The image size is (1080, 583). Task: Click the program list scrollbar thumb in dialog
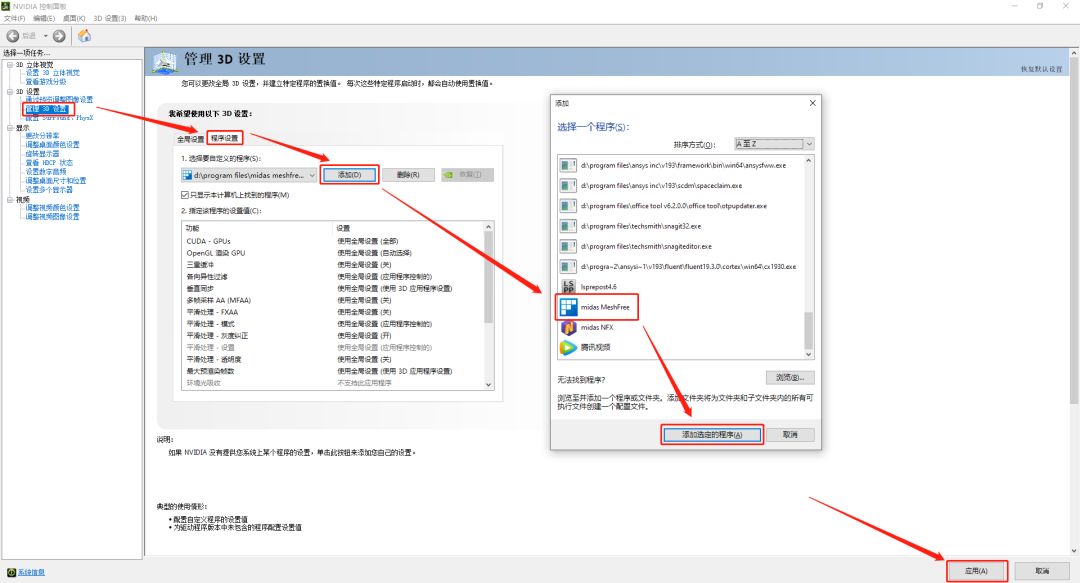809,331
